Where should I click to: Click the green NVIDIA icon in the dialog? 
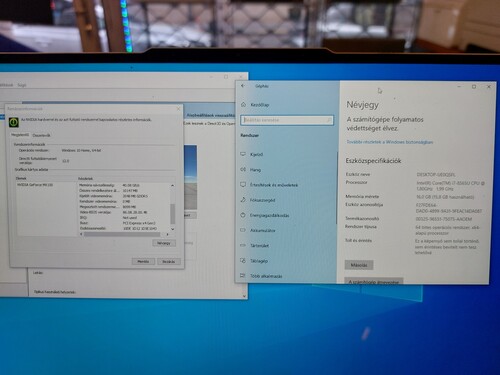tap(14, 122)
